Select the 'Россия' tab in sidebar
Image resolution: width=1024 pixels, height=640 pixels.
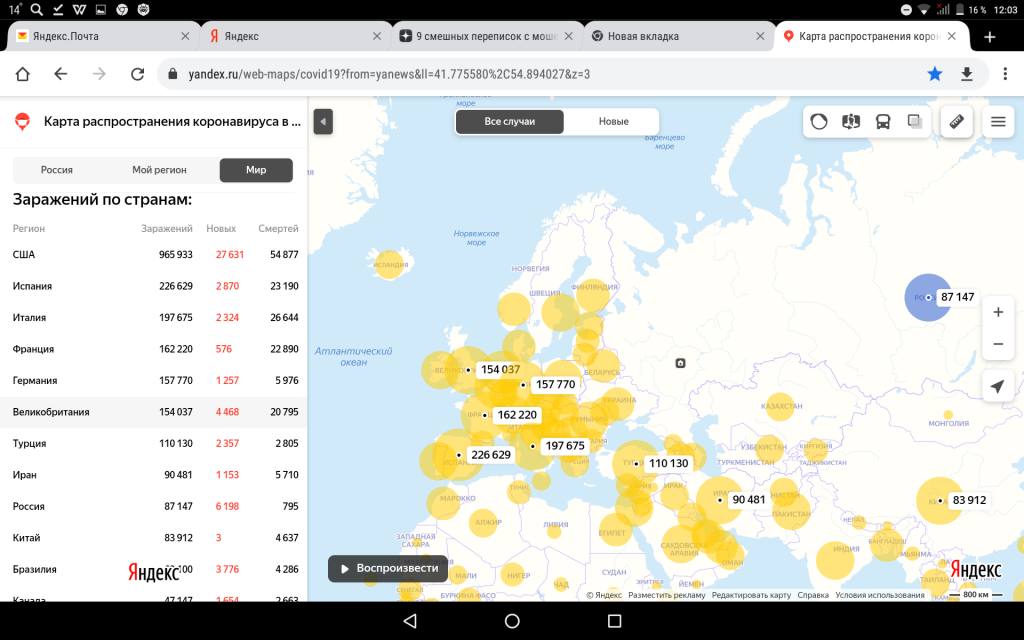(x=56, y=170)
